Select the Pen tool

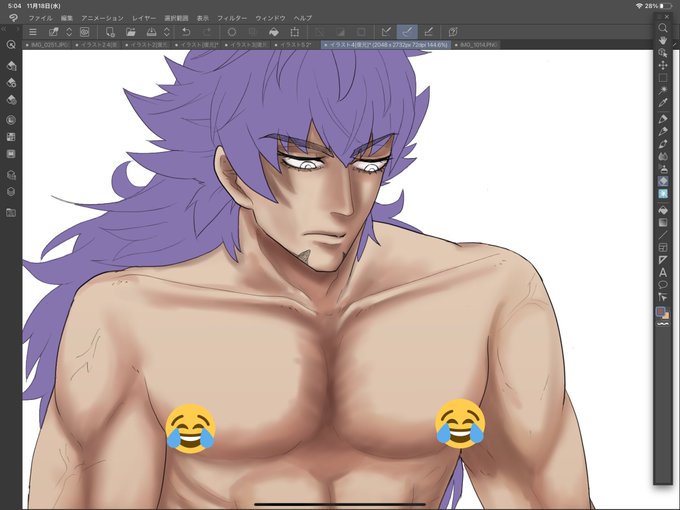pyautogui.click(x=663, y=118)
